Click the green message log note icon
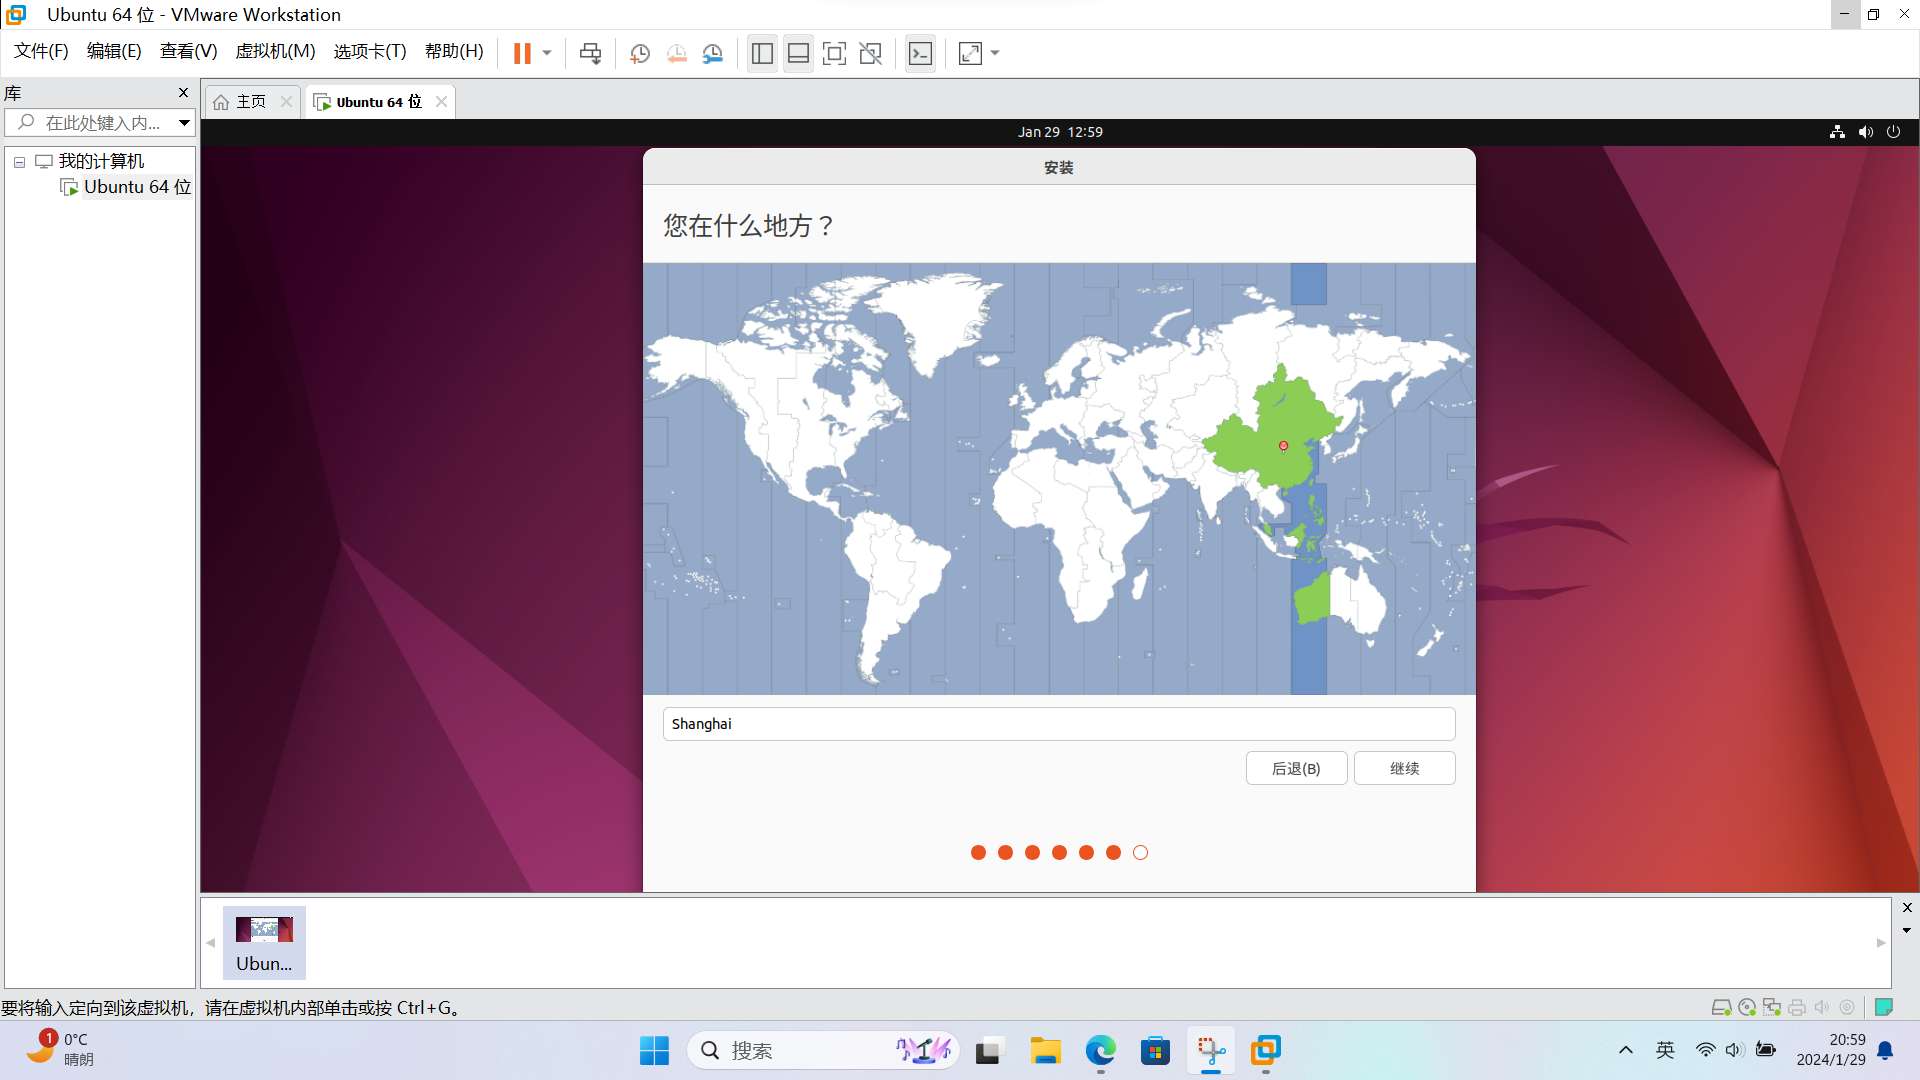Screen dimensions: 1920x1080 (x=1884, y=1007)
